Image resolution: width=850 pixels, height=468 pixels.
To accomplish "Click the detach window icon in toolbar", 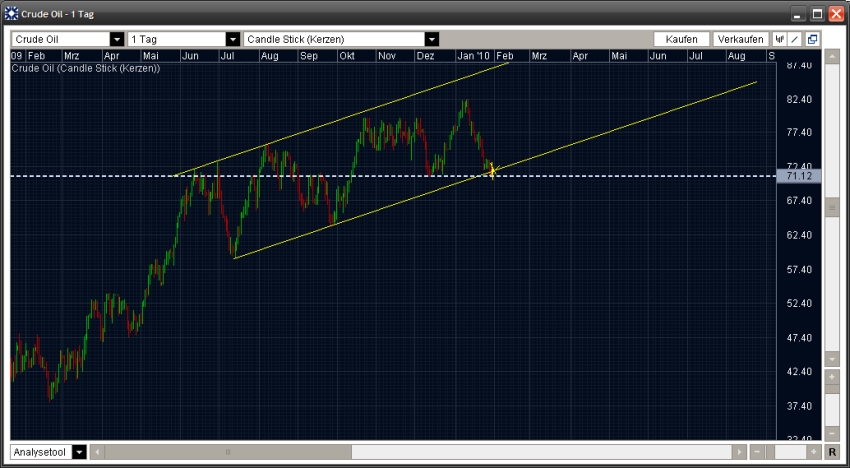I will 812,40.
